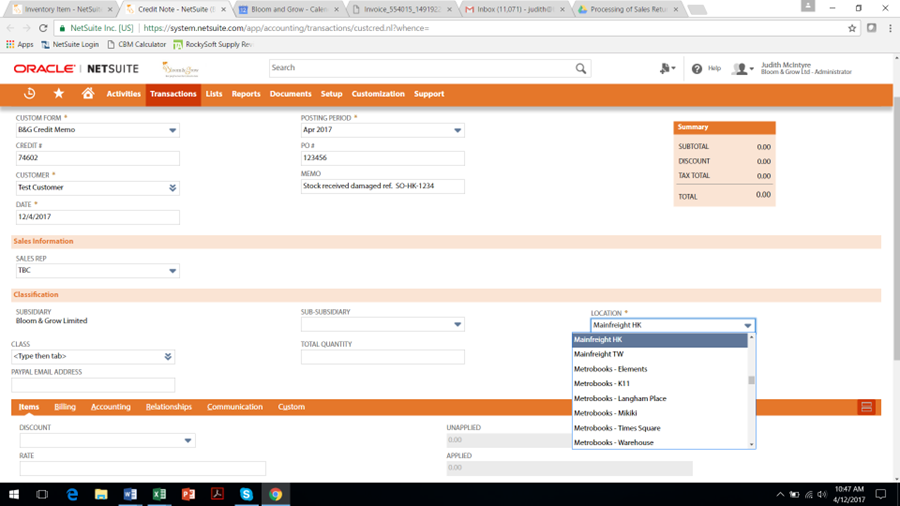Open the CBM Calculator bookmark
The height and width of the screenshot is (506, 900).
pos(137,44)
